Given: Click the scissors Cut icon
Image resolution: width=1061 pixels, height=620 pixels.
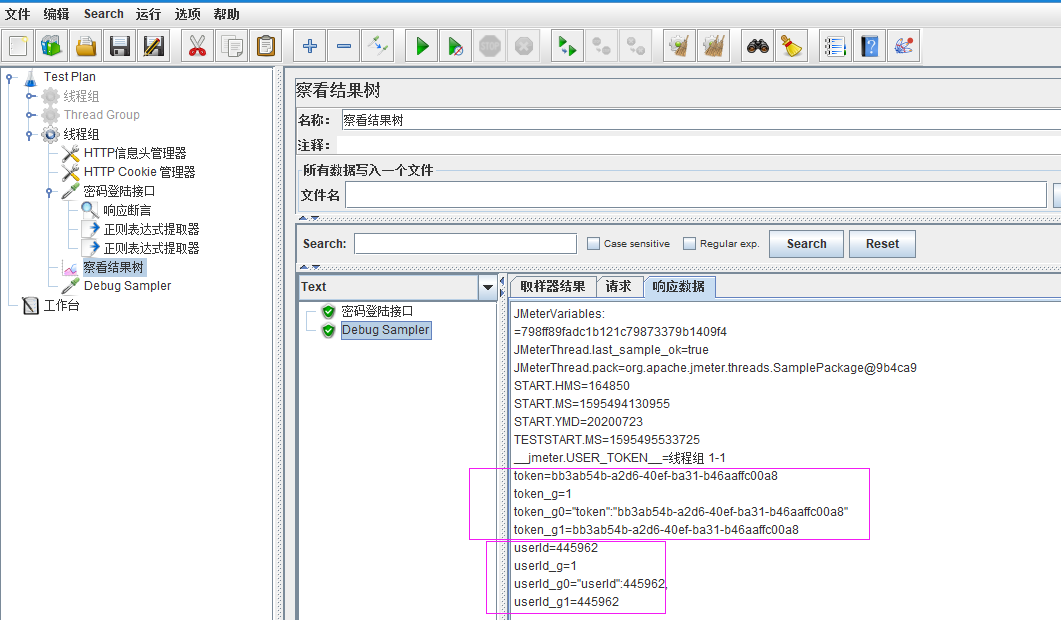Looking at the screenshot, I should pyautogui.click(x=197, y=46).
